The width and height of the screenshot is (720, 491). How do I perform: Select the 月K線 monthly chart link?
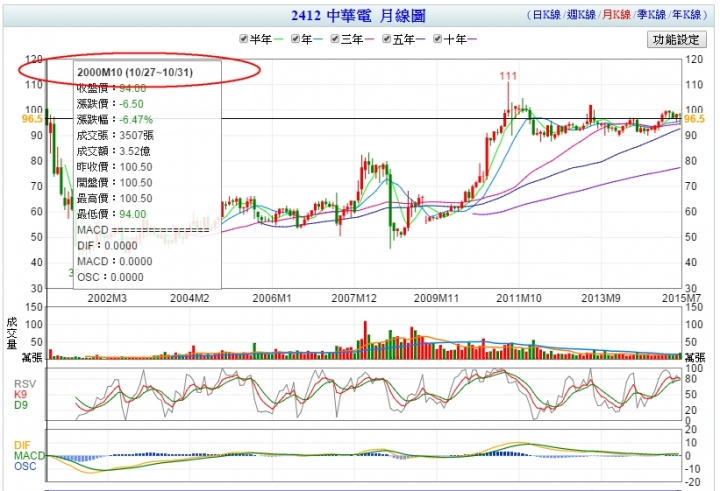pos(616,15)
